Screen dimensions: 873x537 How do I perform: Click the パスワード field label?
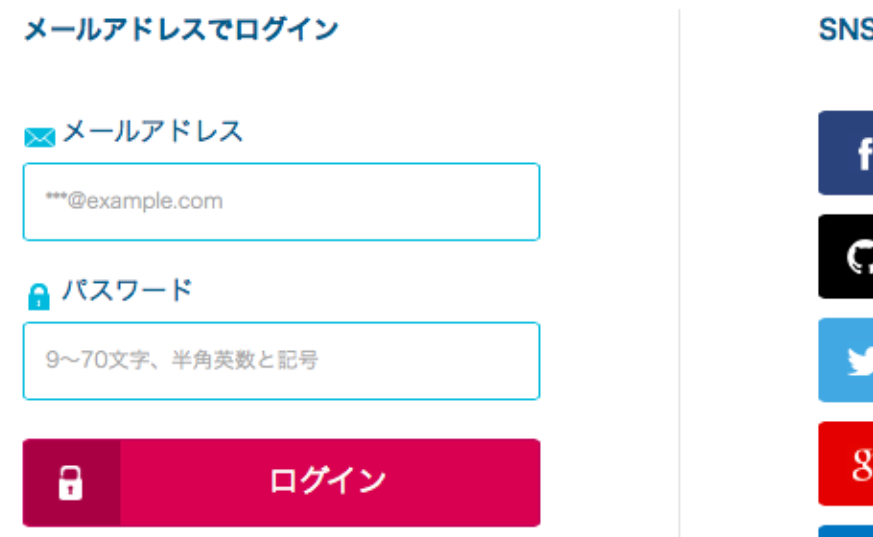click(x=127, y=290)
